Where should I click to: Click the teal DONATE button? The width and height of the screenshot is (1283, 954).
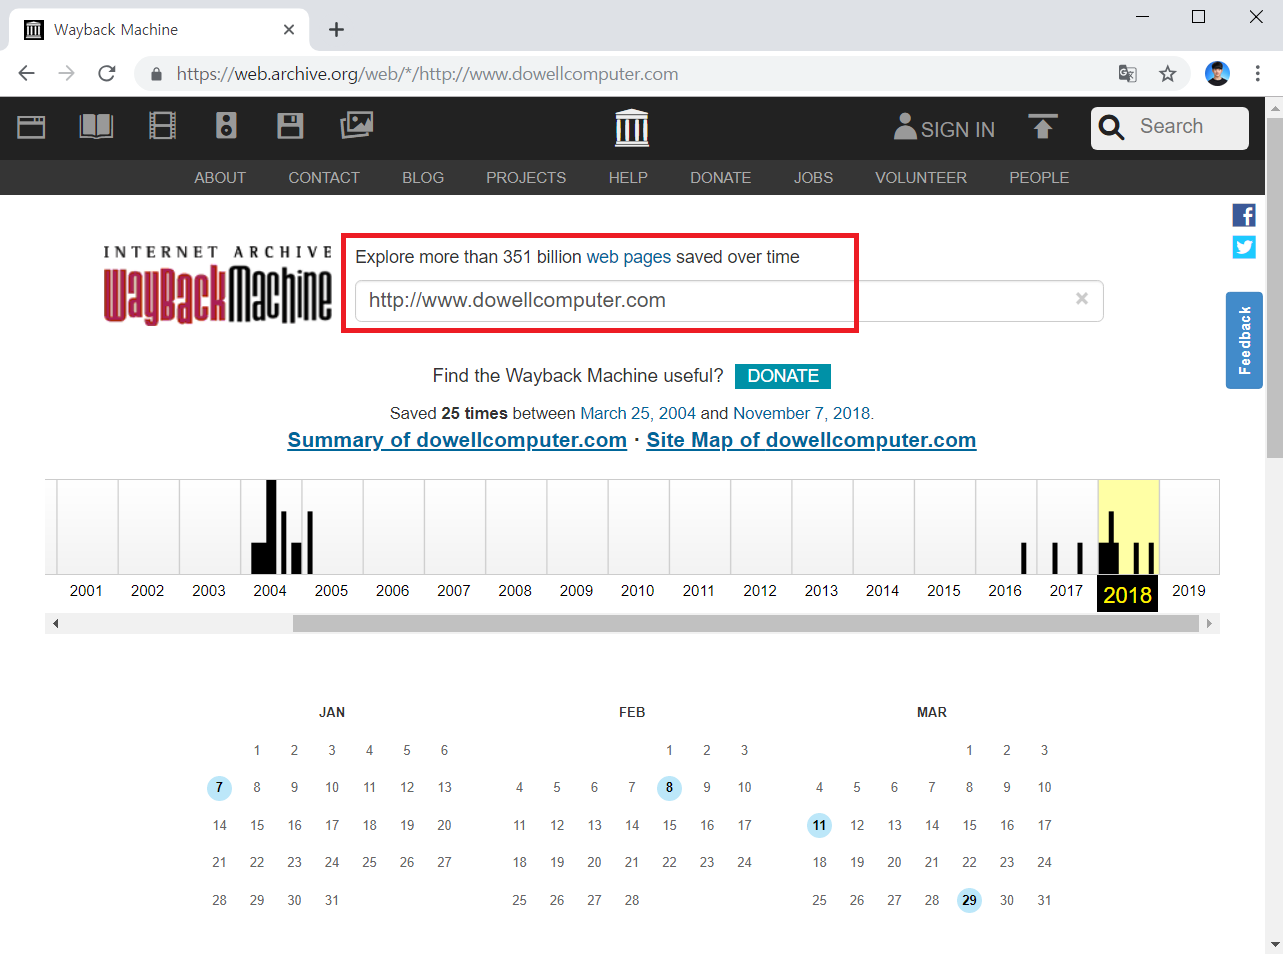point(783,376)
